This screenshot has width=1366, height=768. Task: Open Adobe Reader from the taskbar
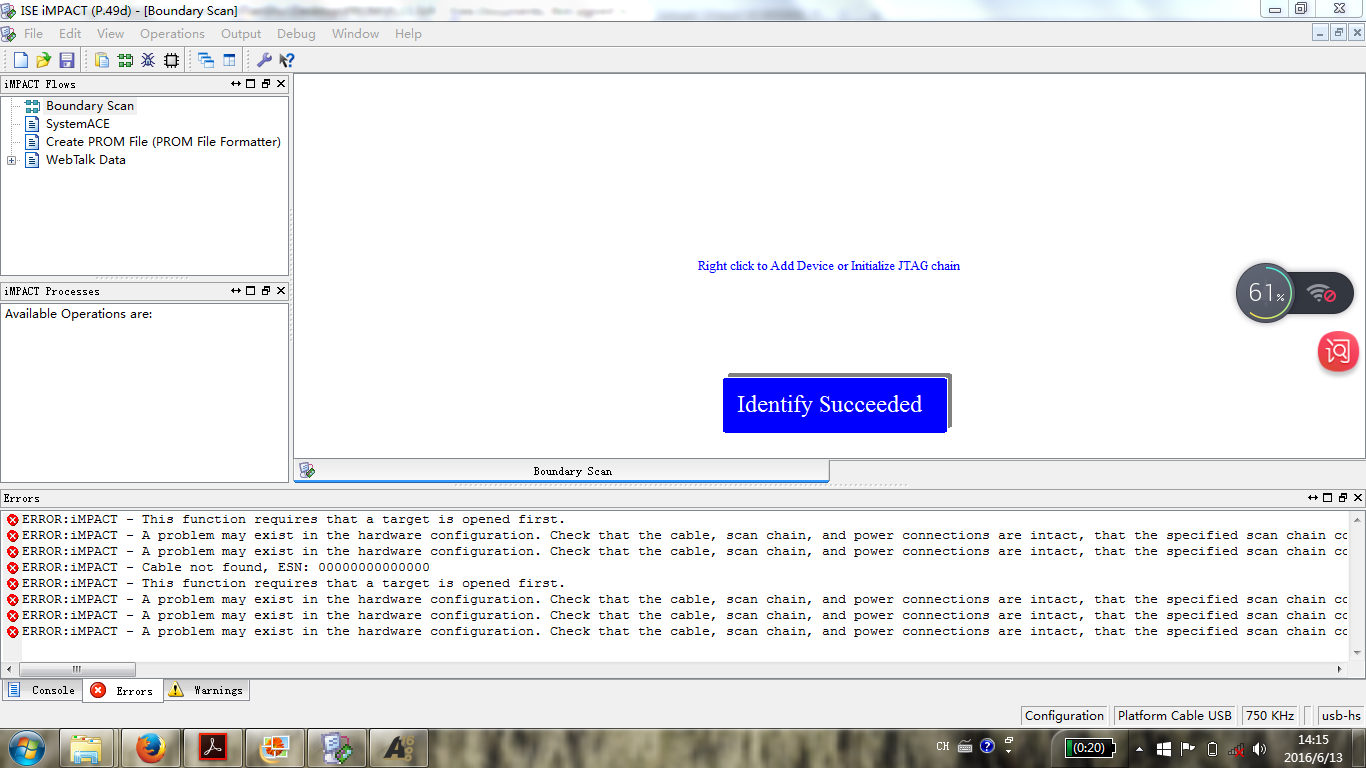click(212, 748)
